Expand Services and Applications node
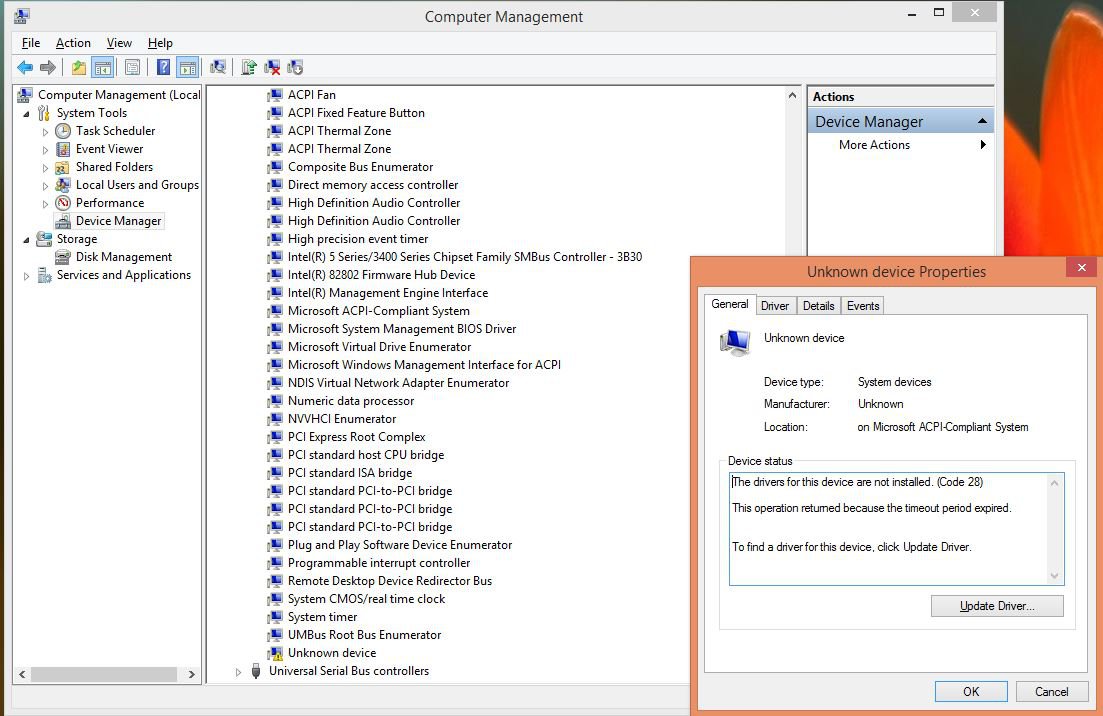The height and width of the screenshot is (716, 1103). click(x=27, y=276)
